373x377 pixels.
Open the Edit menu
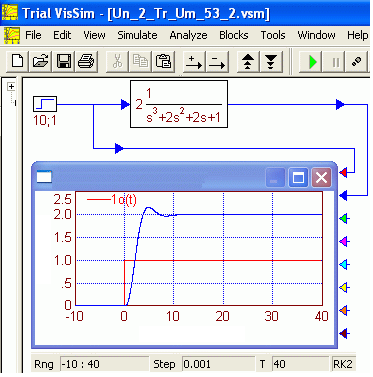(x=62, y=35)
